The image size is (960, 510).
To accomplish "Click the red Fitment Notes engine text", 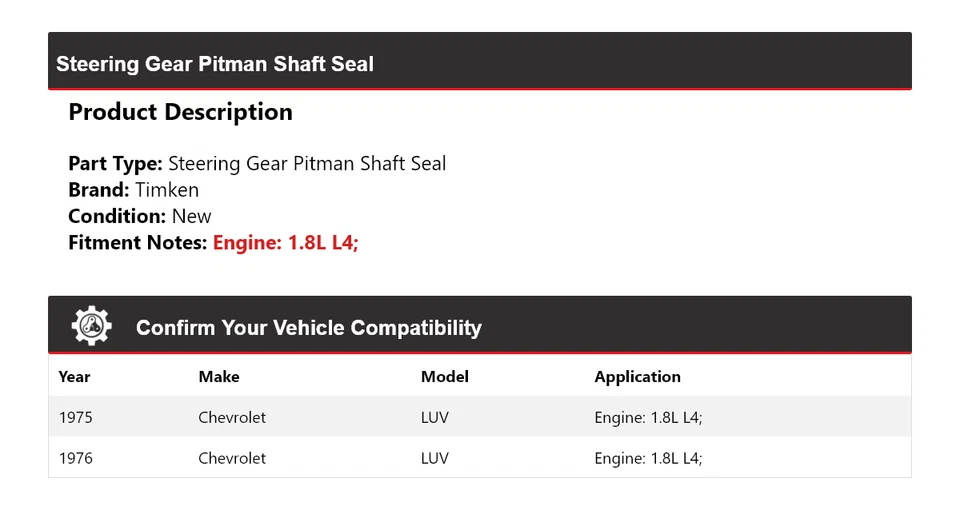I will [285, 242].
